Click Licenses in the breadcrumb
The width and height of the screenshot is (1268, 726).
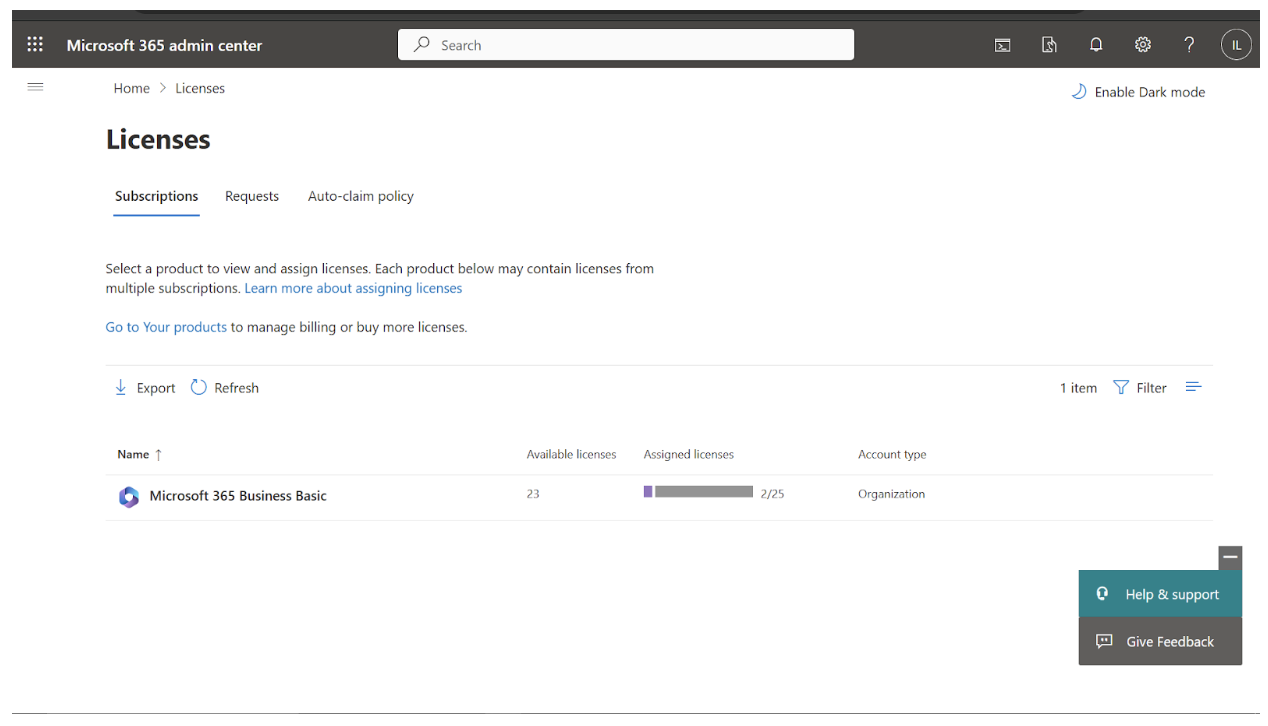pyautogui.click(x=200, y=88)
